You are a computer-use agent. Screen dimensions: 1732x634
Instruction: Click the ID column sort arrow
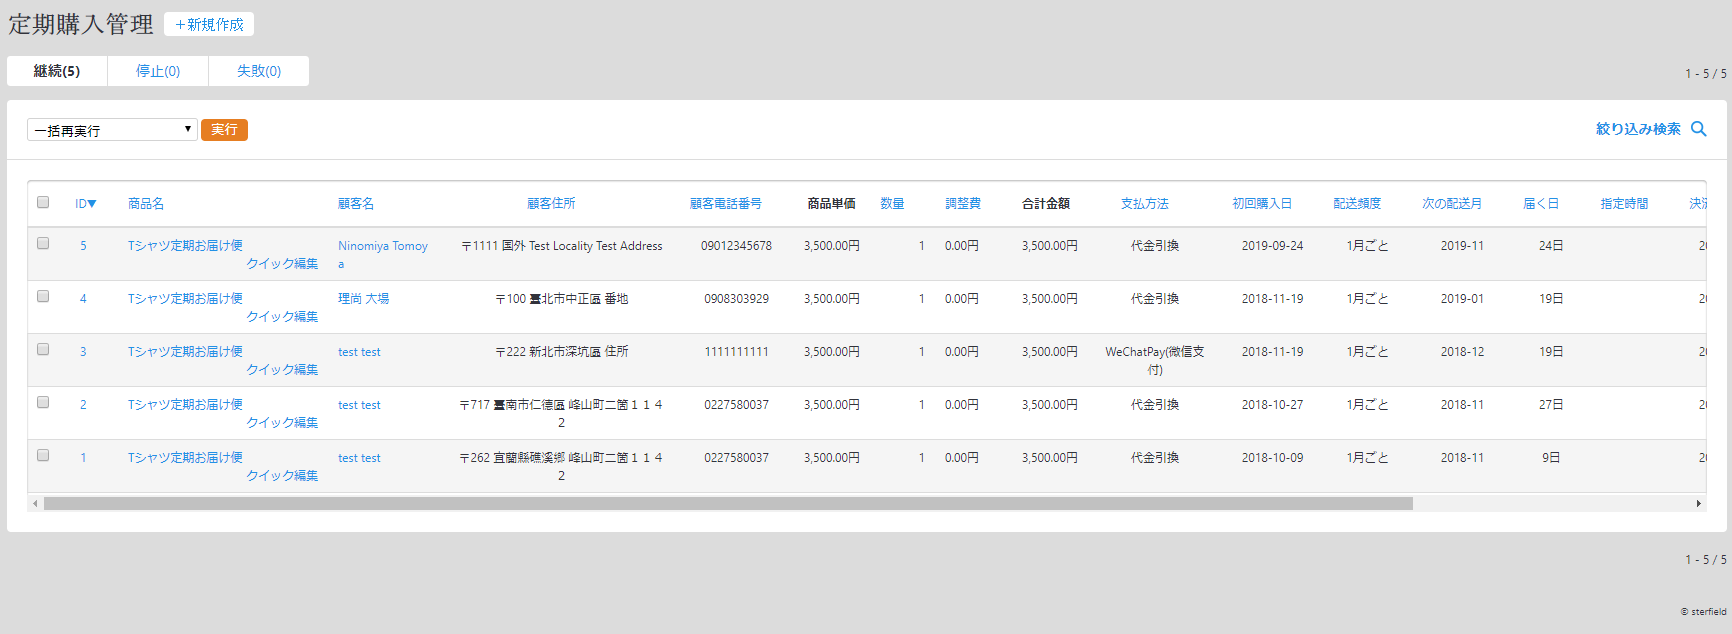[92, 204]
